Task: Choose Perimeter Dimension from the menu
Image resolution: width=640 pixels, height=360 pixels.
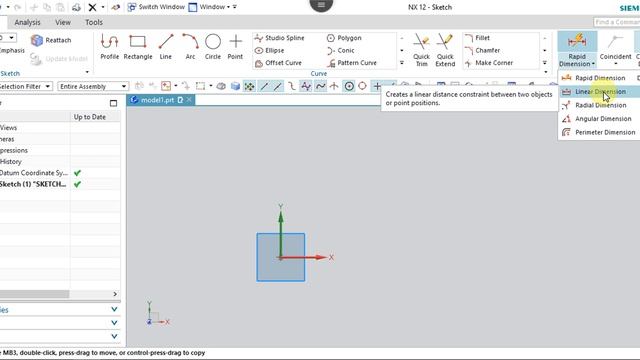Action: coord(600,132)
